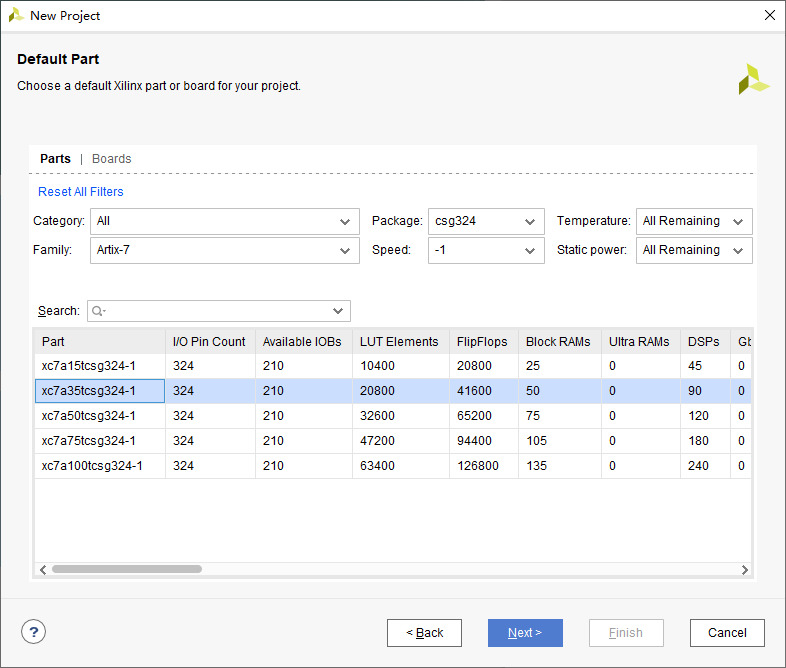
Task: Open the Static power dropdown
Action: 694,251
